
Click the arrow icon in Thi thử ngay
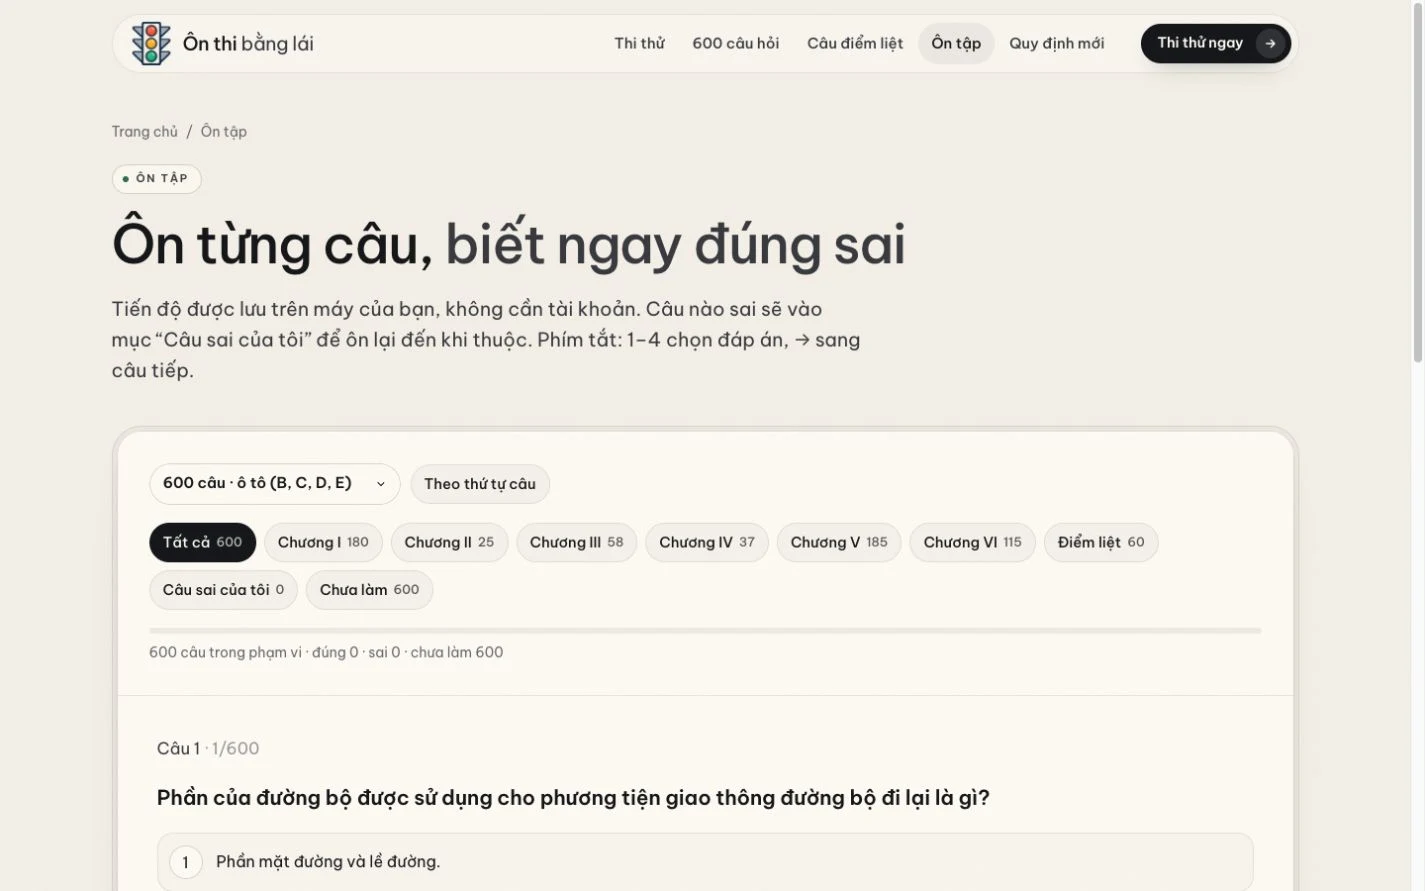[x=1270, y=44]
